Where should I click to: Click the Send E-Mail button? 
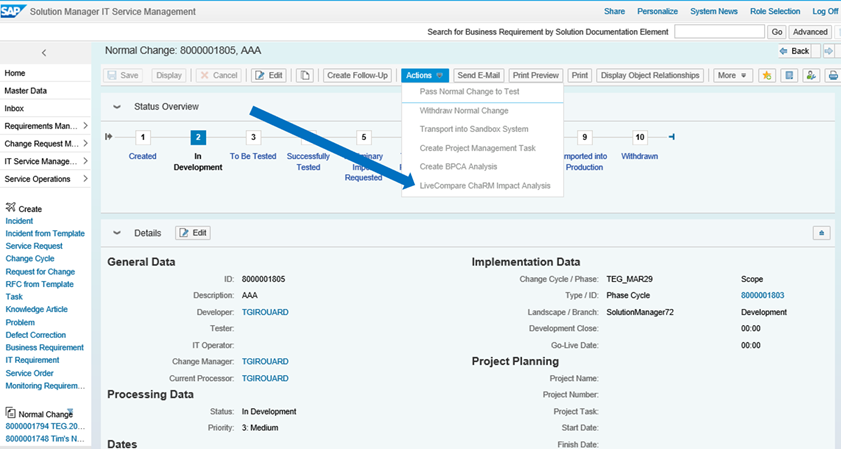click(478, 75)
